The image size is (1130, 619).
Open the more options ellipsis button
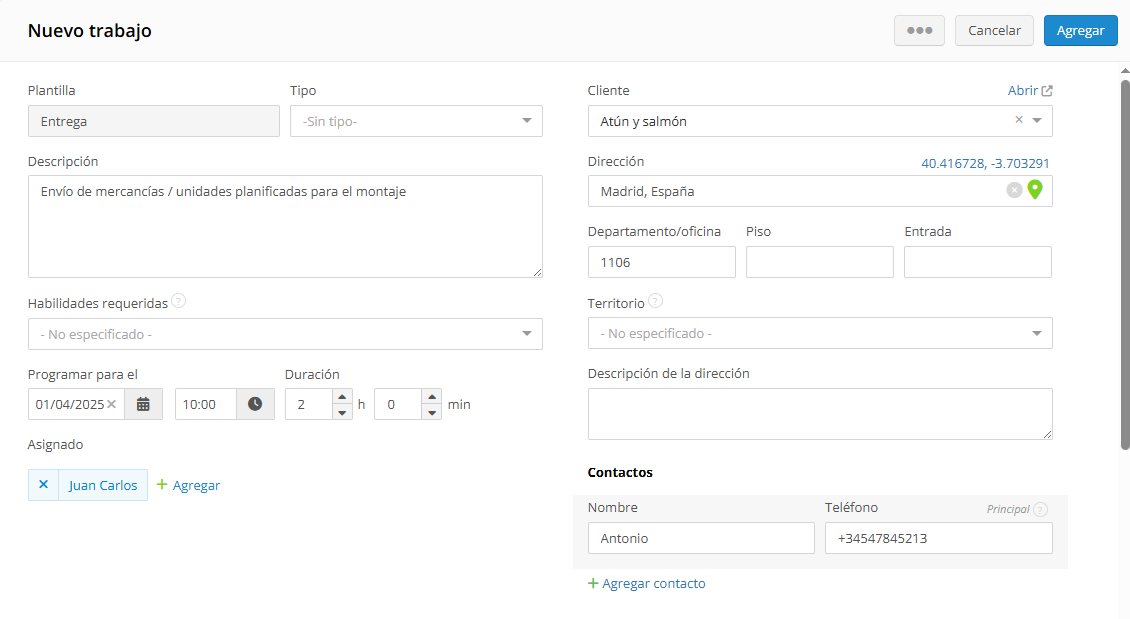pos(920,30)
